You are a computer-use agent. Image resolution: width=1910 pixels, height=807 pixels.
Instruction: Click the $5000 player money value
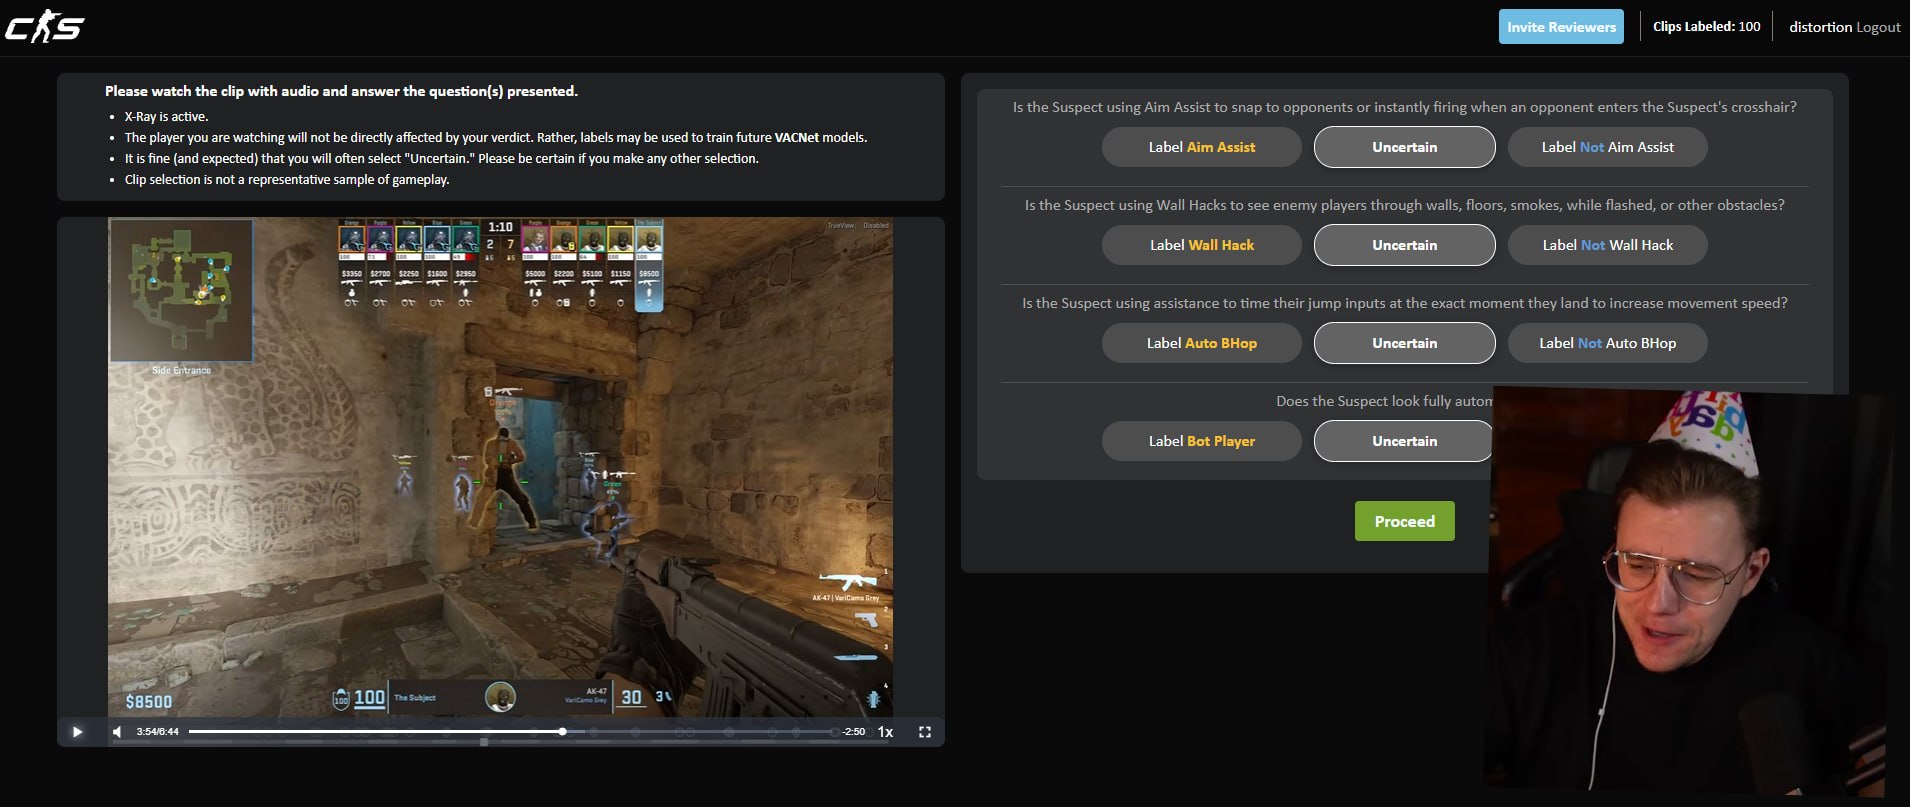(535, 273)
